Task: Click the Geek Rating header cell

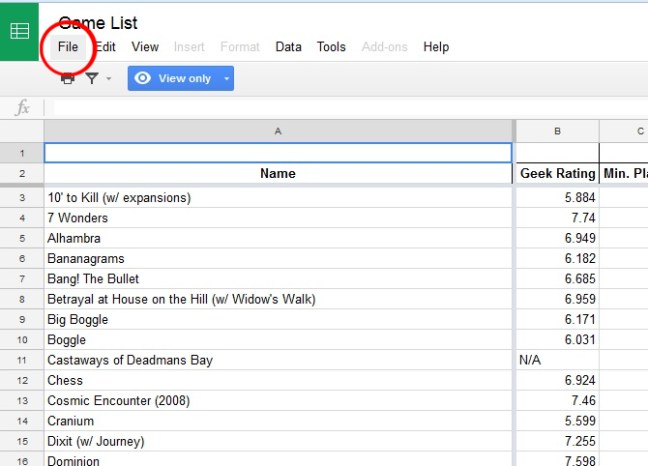Action: (557, 173)
